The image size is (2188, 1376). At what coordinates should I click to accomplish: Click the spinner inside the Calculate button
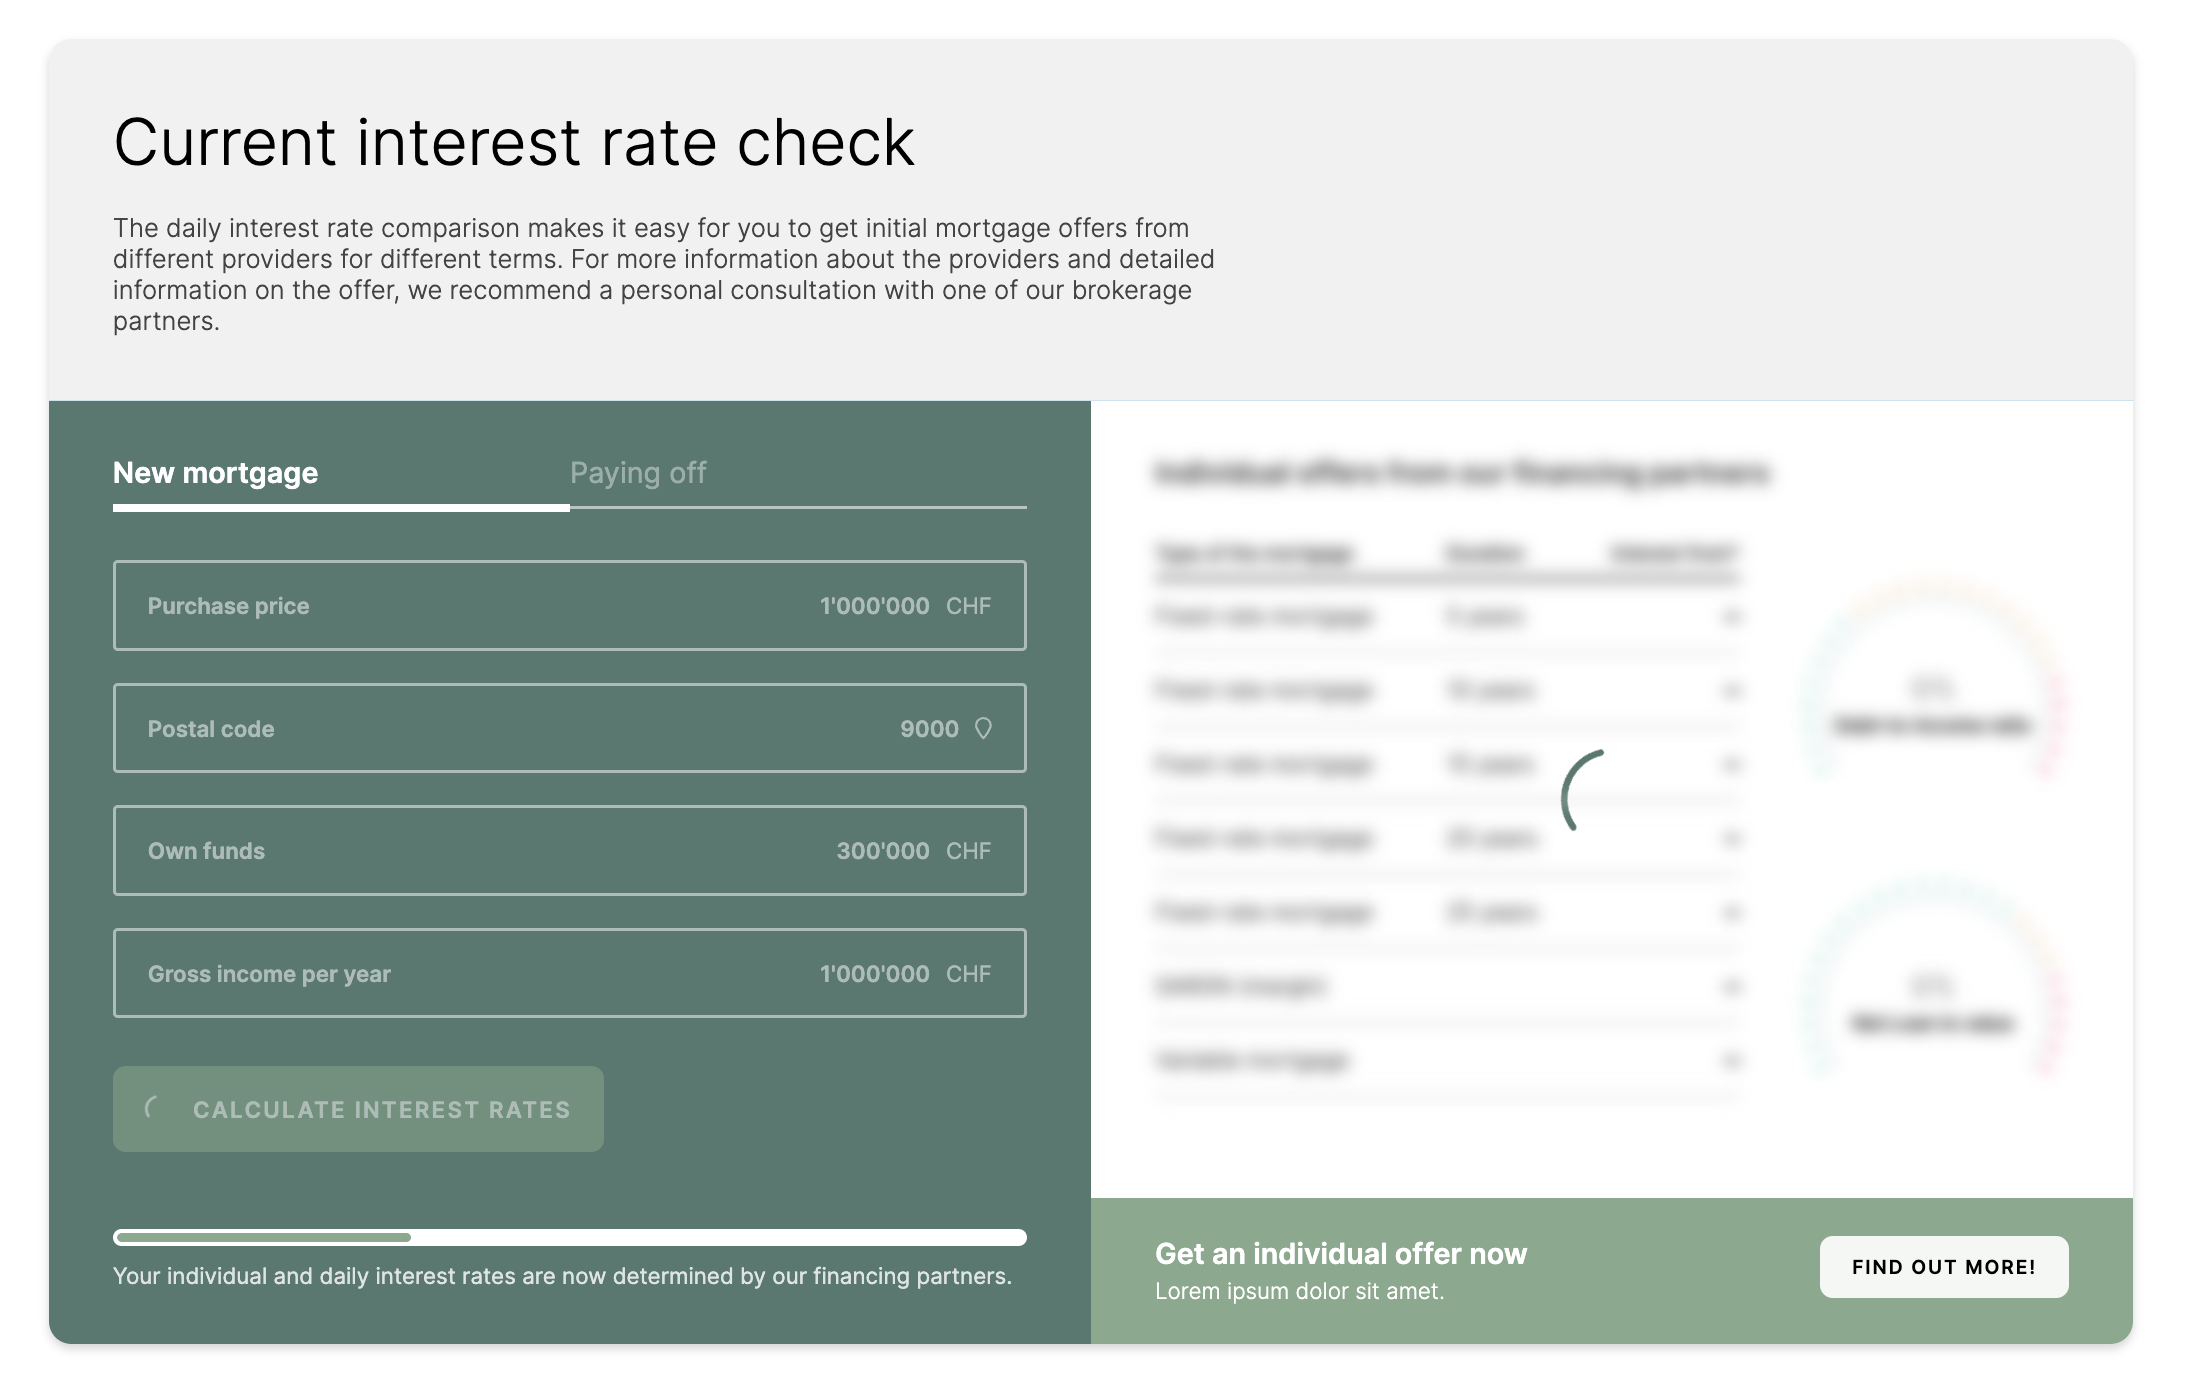click(153, 1108)
